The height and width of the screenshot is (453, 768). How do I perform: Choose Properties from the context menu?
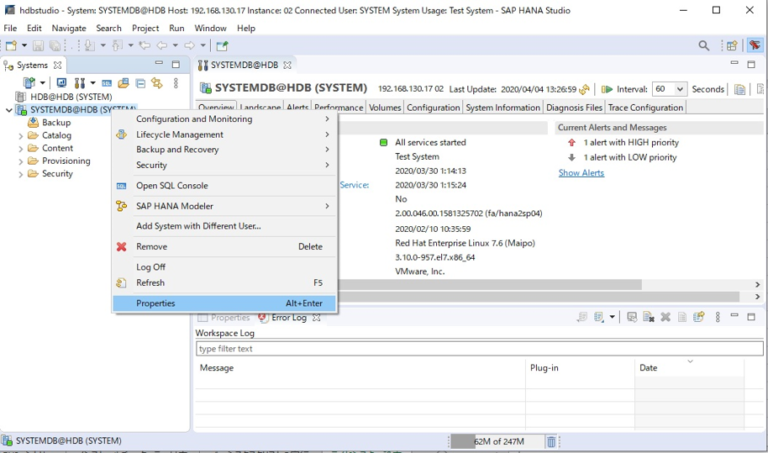click(156, 303)
